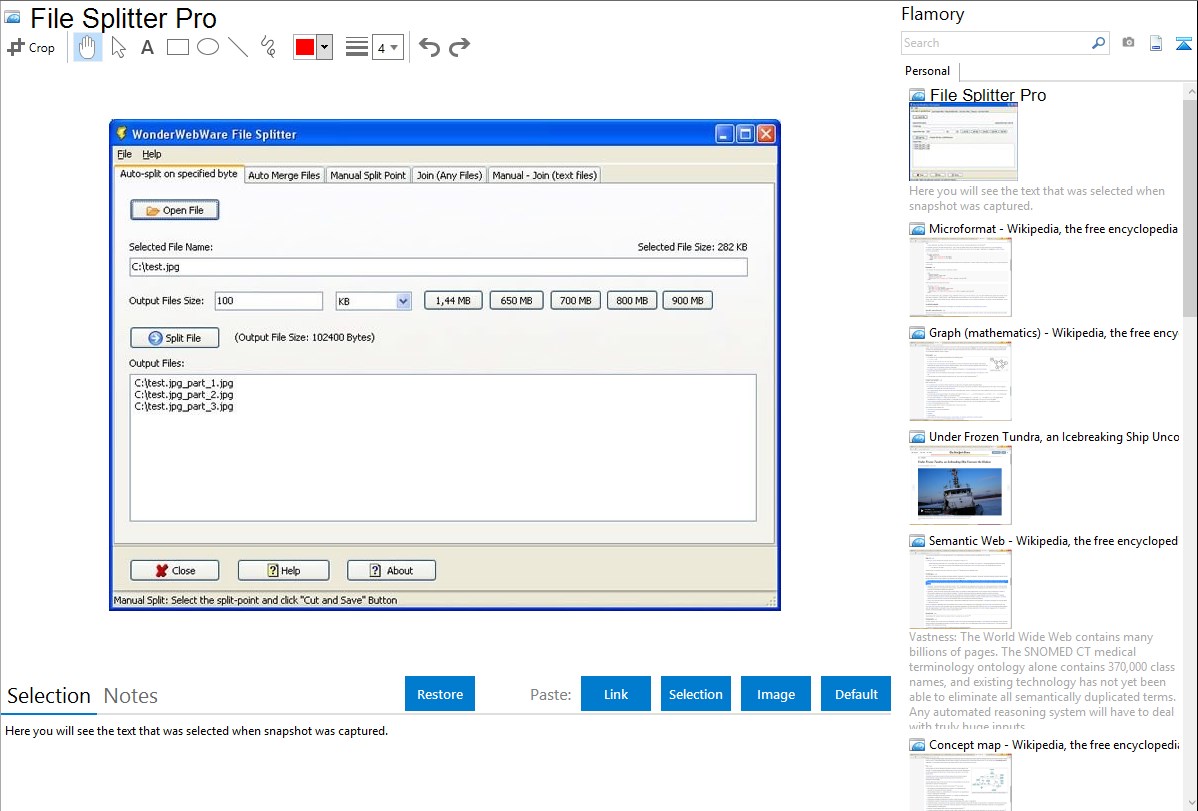Select the 900 MB preset size
1198x811 pixels.
pos(688,301)
